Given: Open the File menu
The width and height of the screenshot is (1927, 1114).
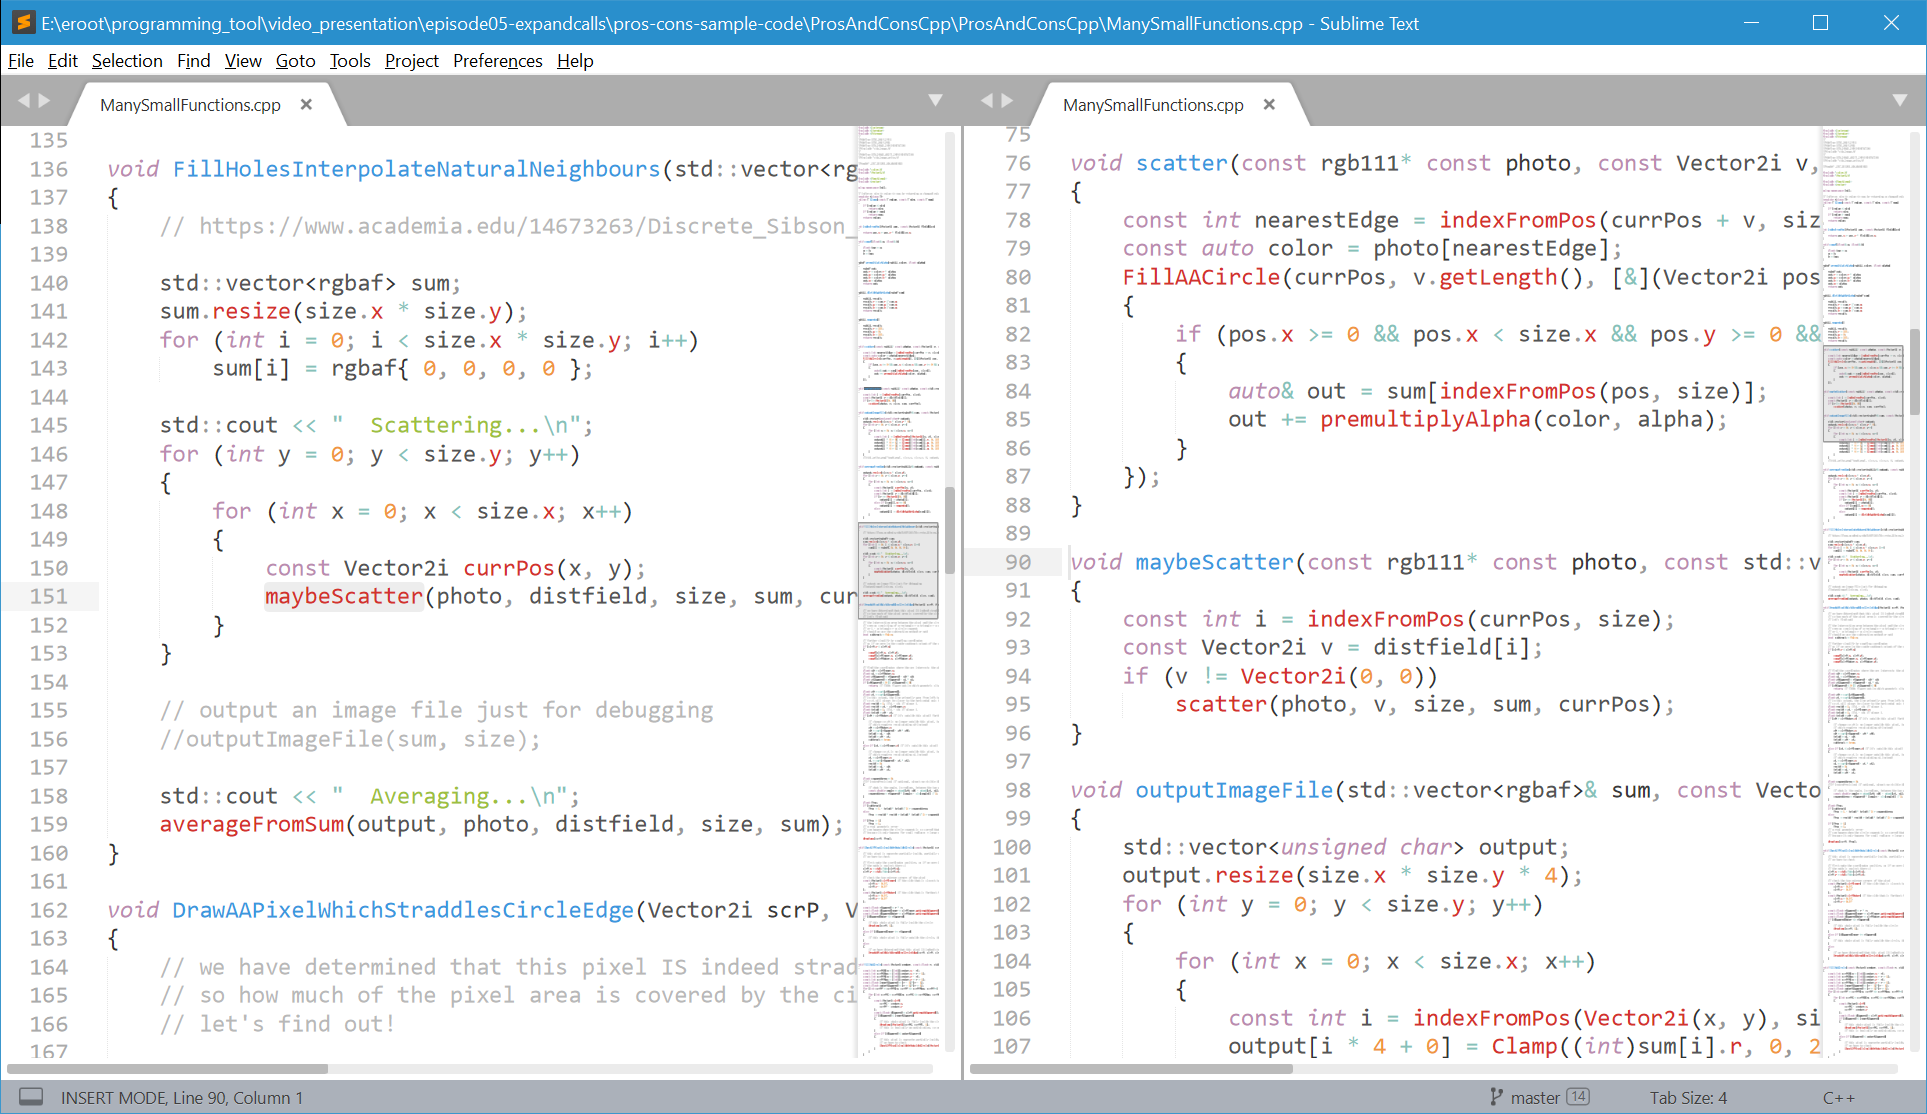Looking at the screenshot, I should click(21, 61).
